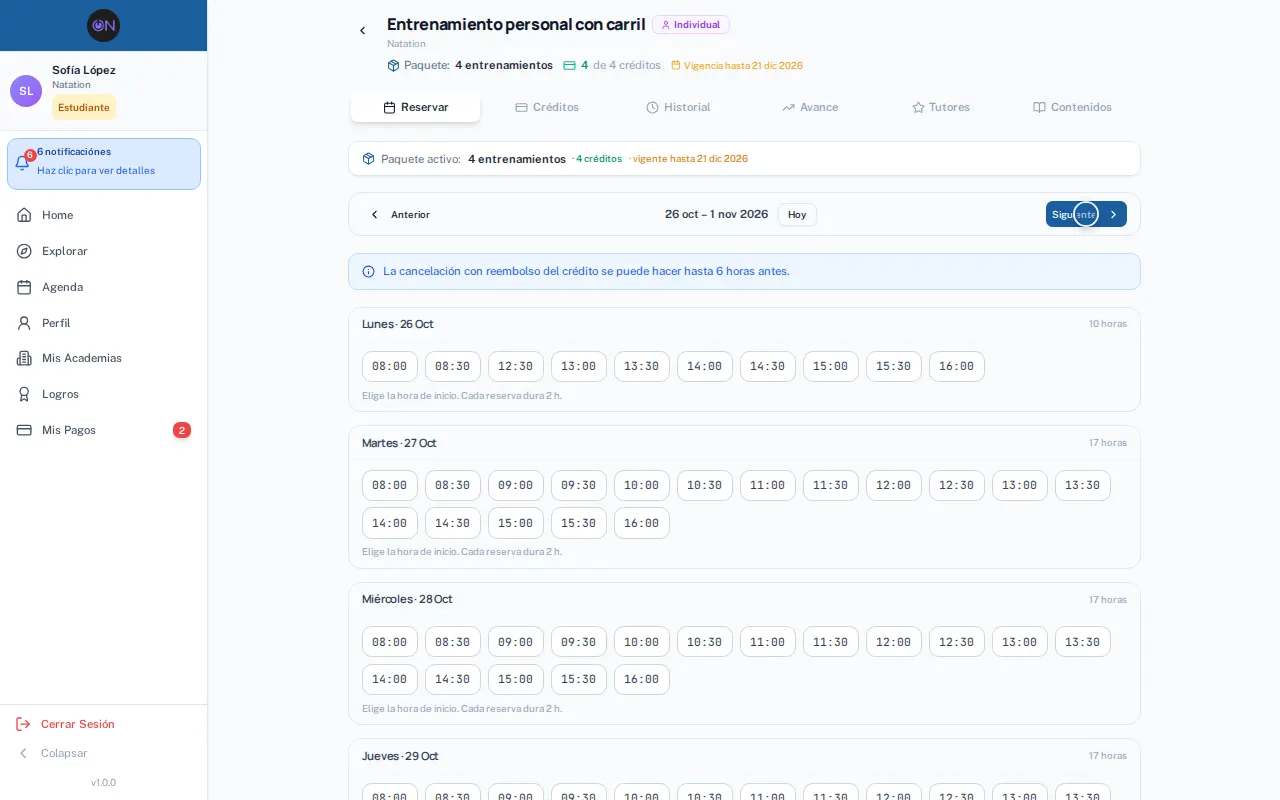Click the Mis Pagos card icon
Screen dimensions: 1280x800
point(24,430)
